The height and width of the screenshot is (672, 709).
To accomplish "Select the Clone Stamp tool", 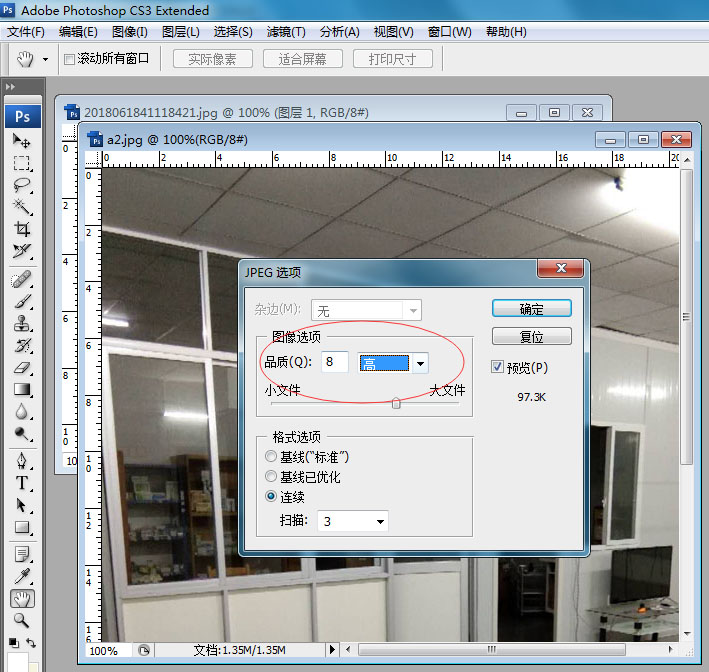I will (x=22, y=324).
